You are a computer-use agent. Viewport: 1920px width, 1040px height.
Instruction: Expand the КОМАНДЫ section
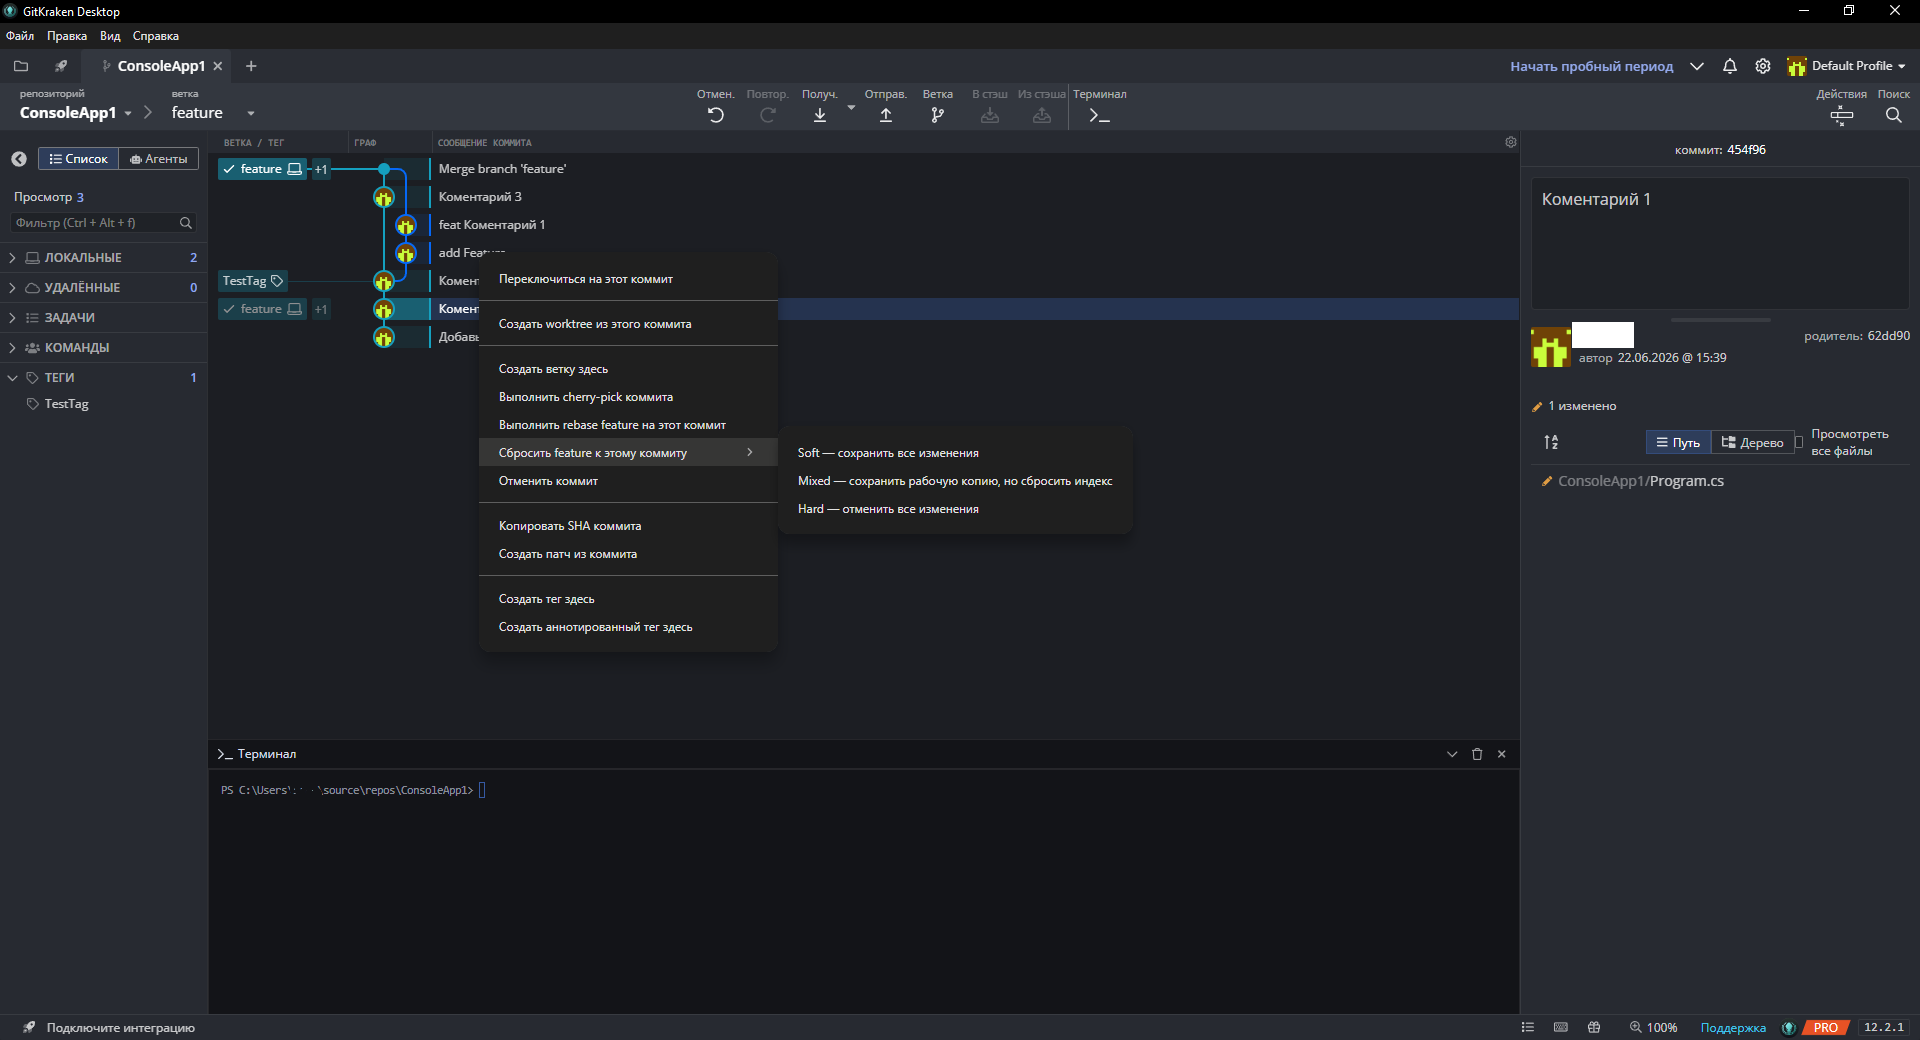coord(12,348)
